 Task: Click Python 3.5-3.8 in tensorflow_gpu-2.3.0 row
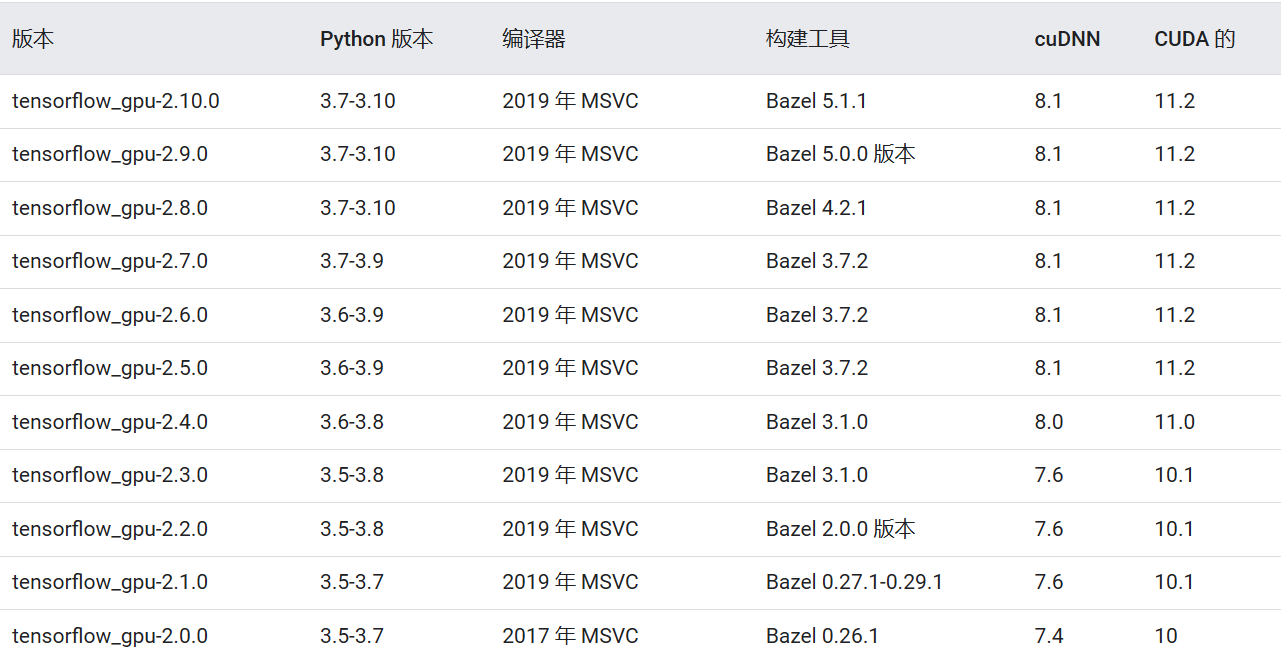click(352, 475)
